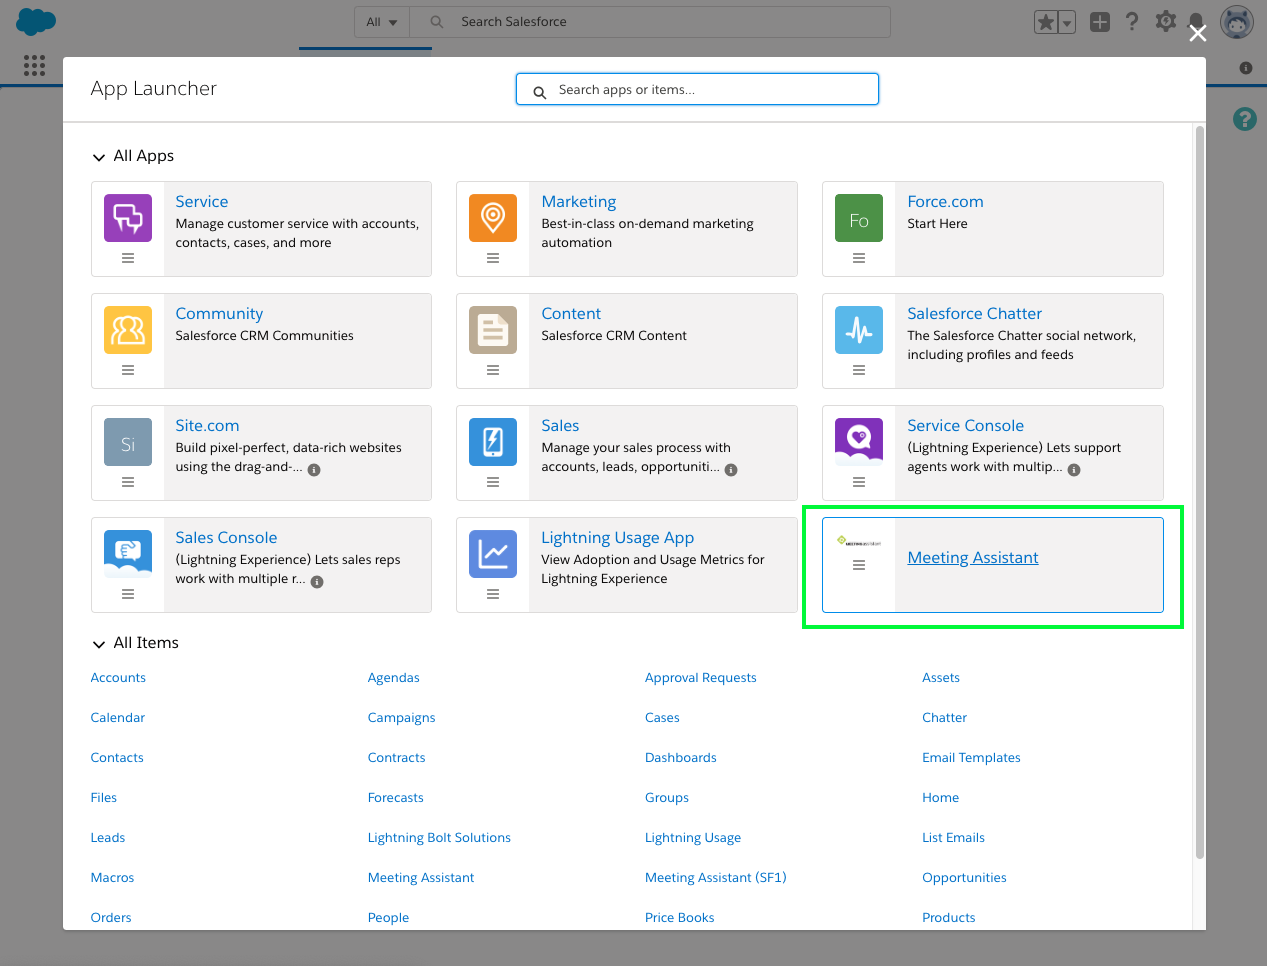Open List Emails item link
1267x966 pixels.
point(954,837)
